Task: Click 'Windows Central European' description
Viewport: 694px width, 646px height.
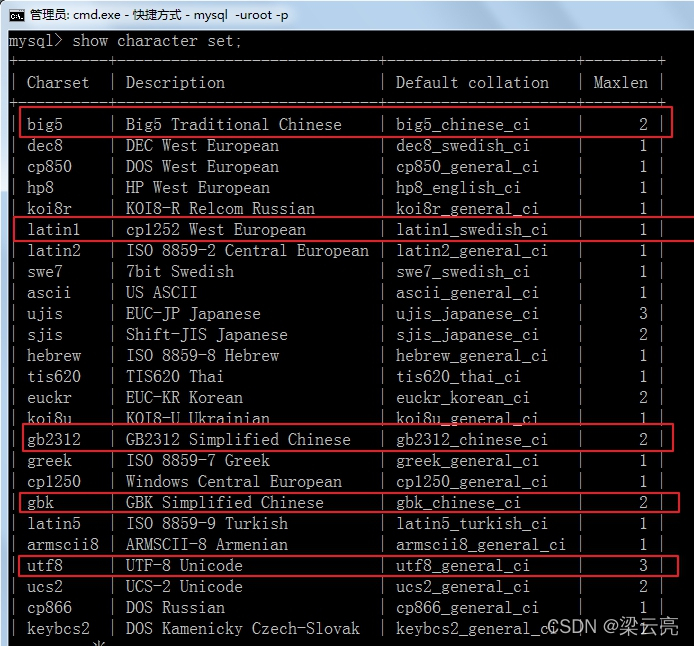Action: coord(234,482)
